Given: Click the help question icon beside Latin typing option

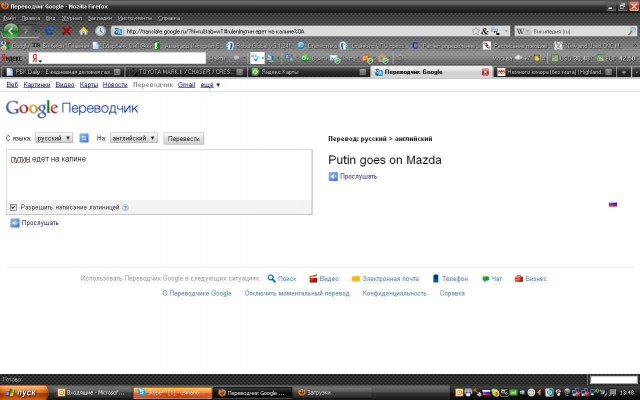Looking at the screenshot, I should point(126,208).
